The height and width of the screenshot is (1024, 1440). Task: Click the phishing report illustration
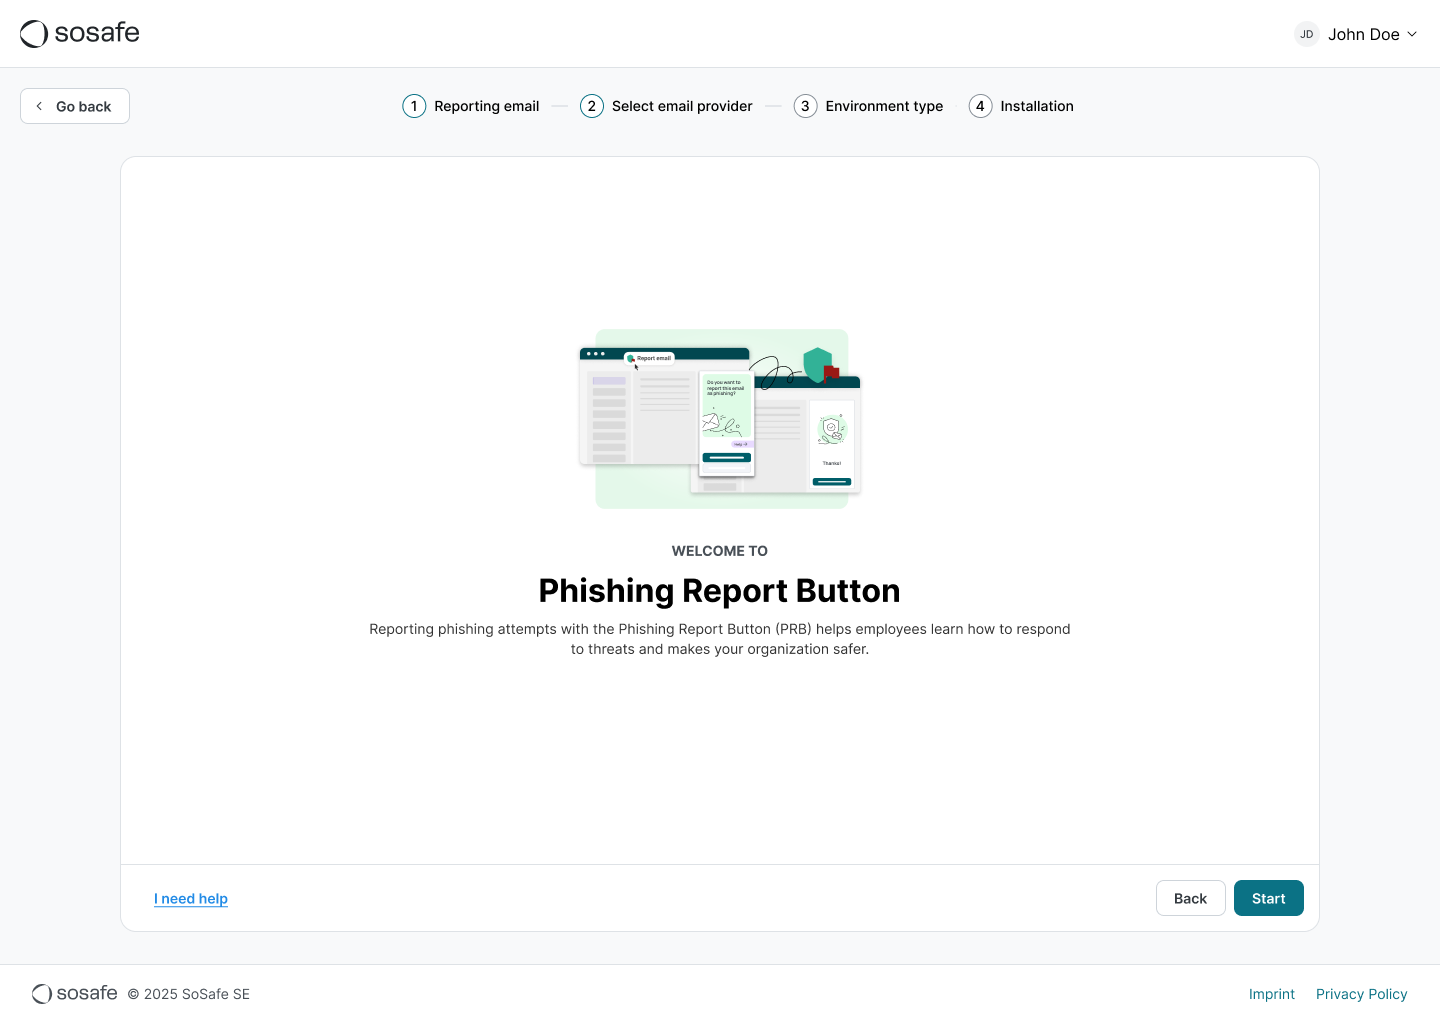point(720,419)
